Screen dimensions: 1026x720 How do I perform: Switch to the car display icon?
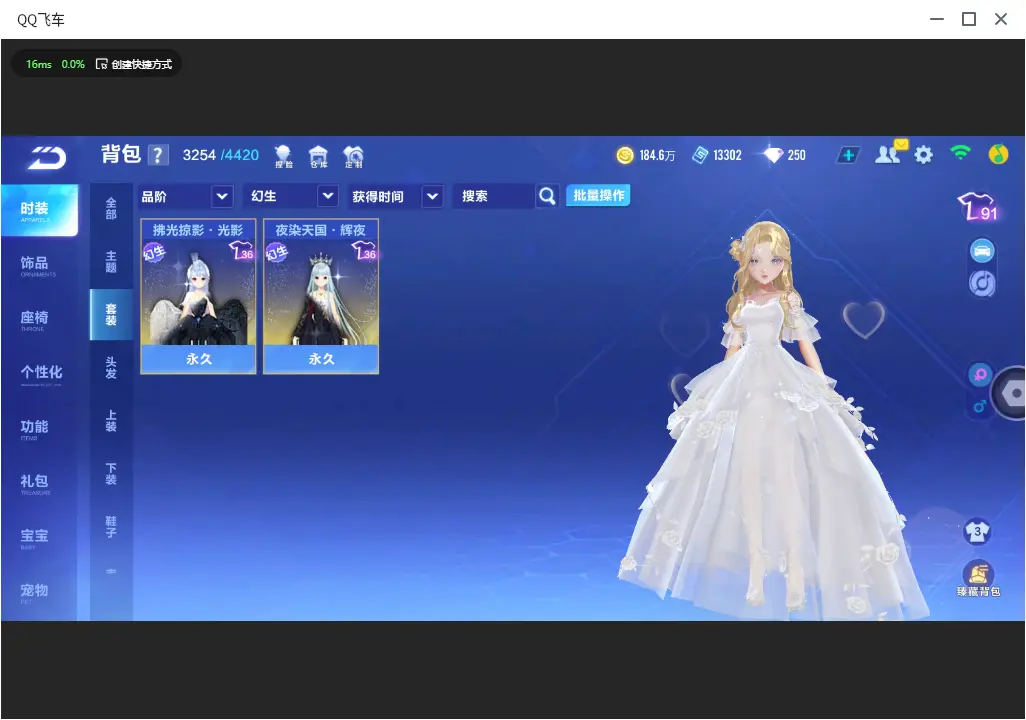coord(982,251)
